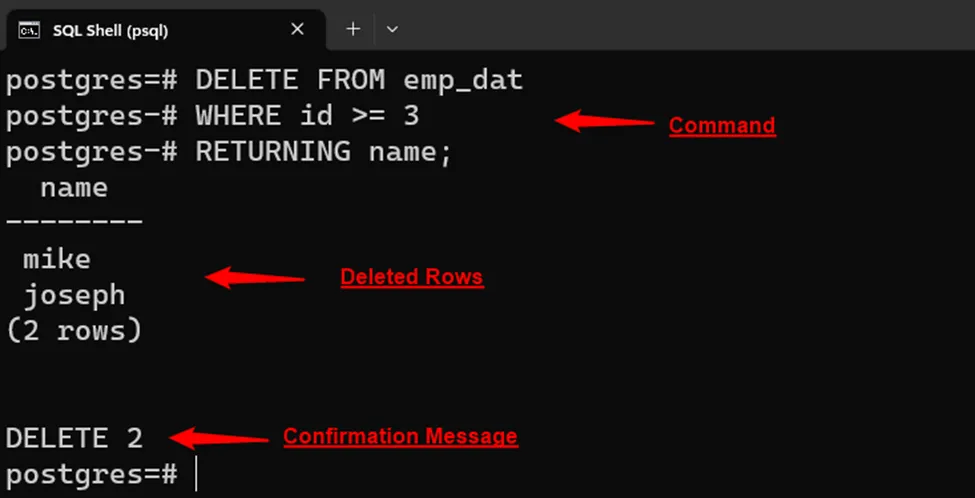Click the mike result row

[57, 259]
